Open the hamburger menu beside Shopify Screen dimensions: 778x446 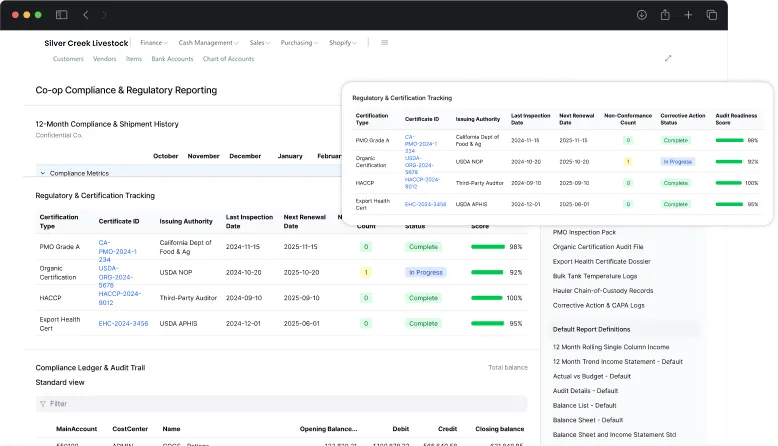385,43
